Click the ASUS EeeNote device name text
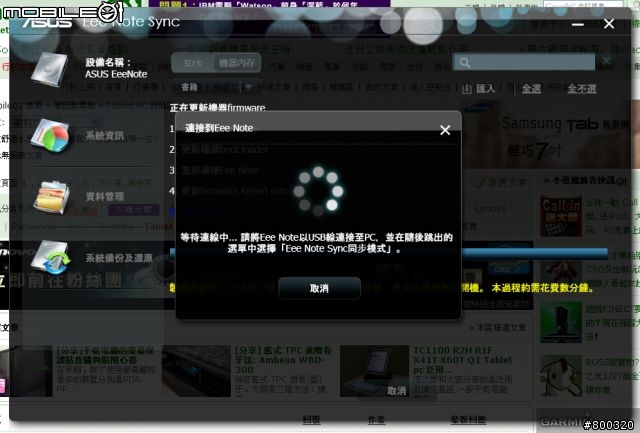Viewport: 640px width, 433px height. pos(116,74)
